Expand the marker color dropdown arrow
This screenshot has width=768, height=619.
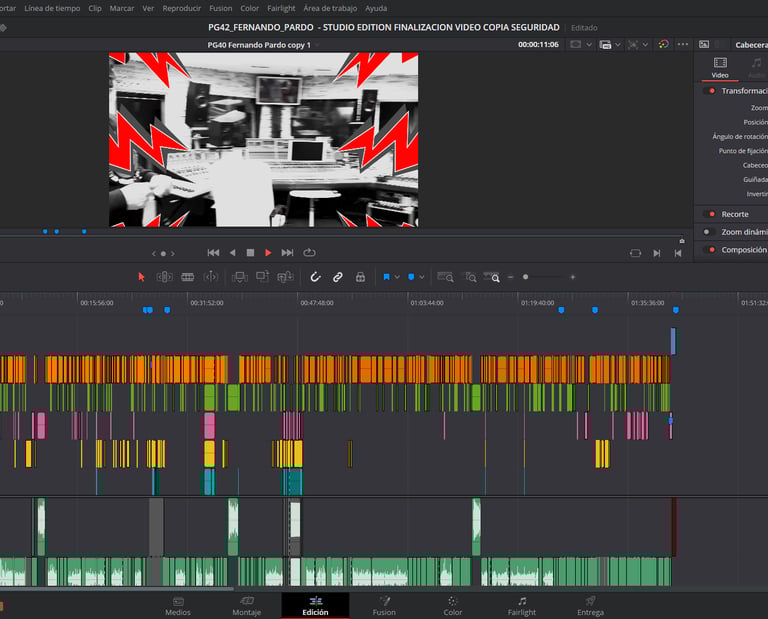pos(421,277)
